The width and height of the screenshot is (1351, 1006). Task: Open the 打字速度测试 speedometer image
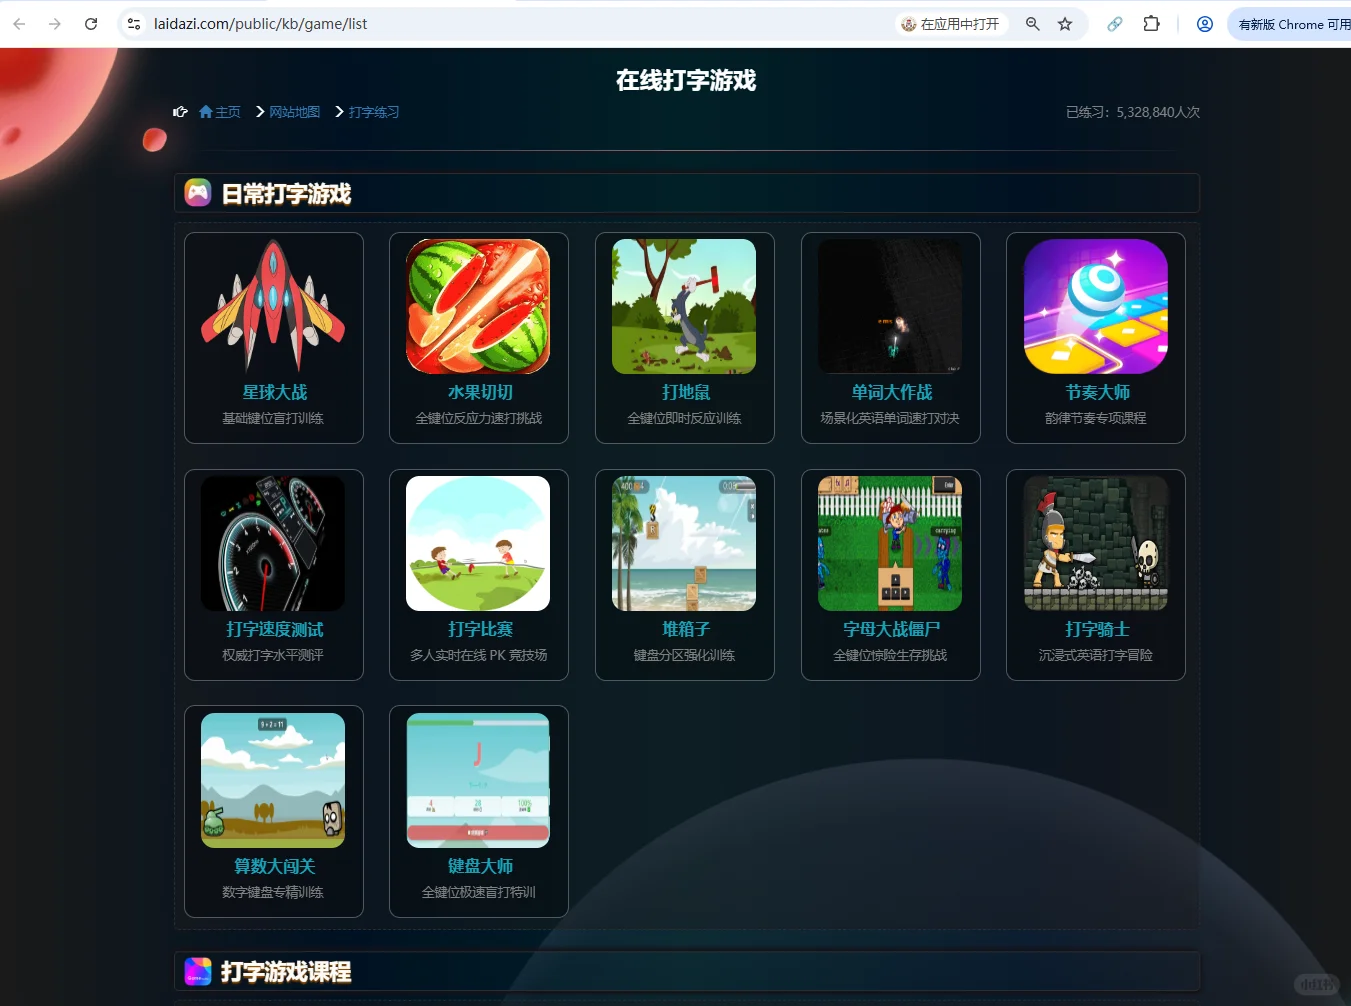tap(273, 543)
